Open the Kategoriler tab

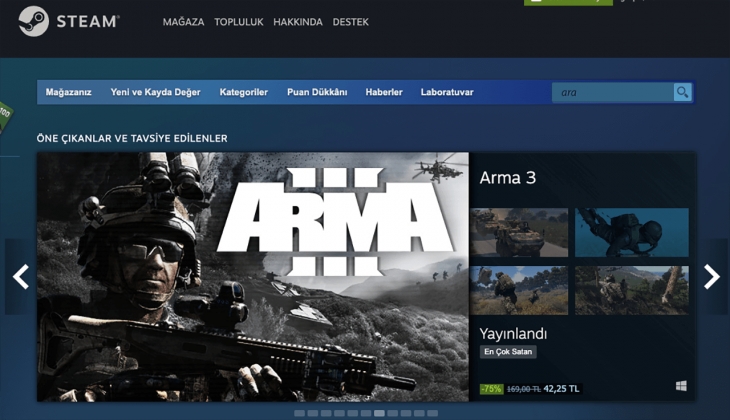point(243,92)
